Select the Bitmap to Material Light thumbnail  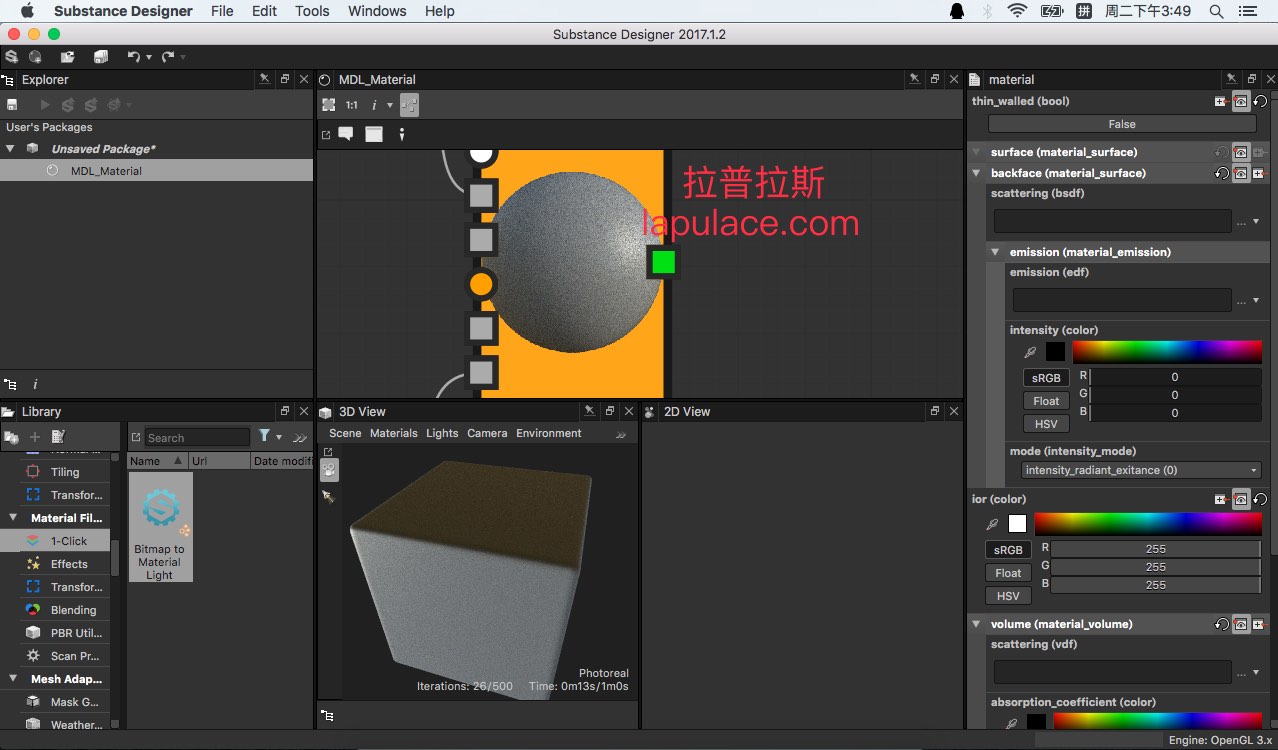click(160, 527)
